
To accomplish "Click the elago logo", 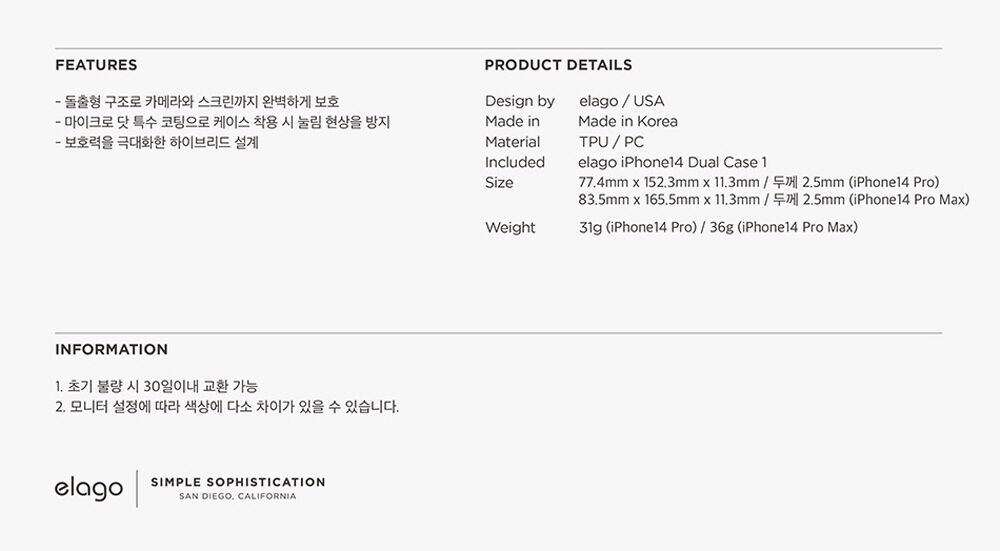I will [x=89, y=489].
